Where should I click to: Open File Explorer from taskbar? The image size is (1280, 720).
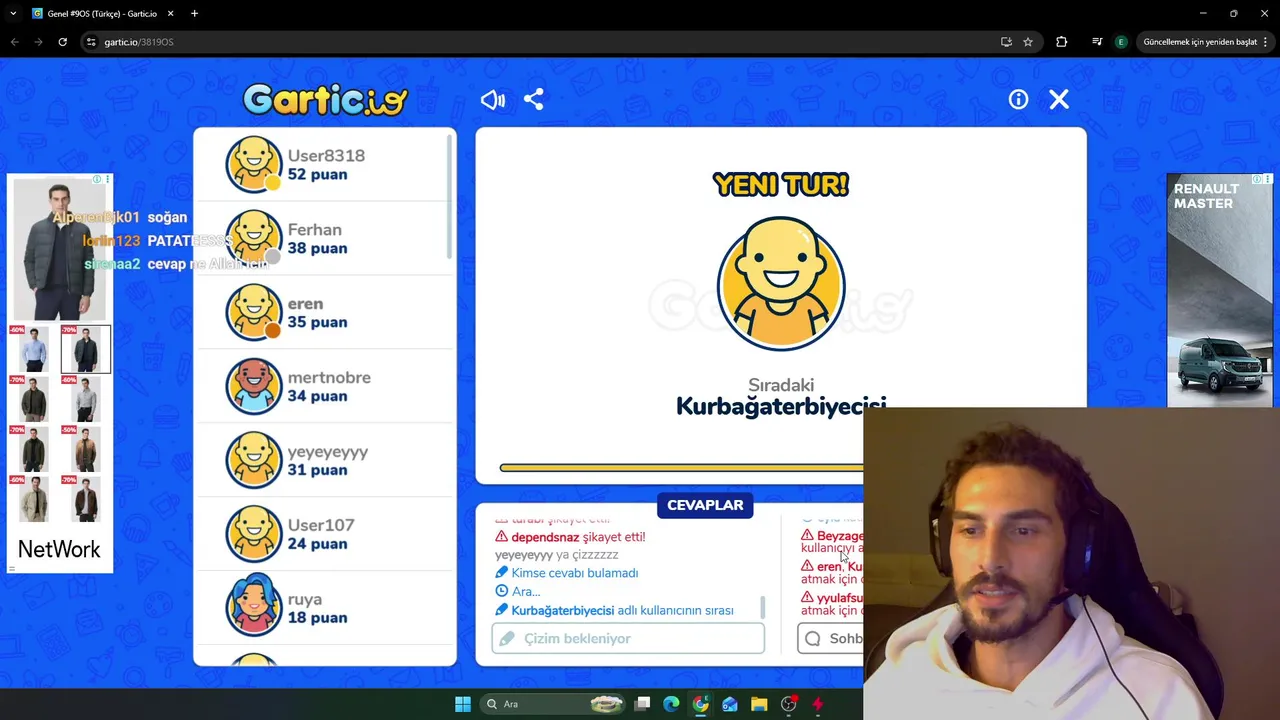coord(759,704)
